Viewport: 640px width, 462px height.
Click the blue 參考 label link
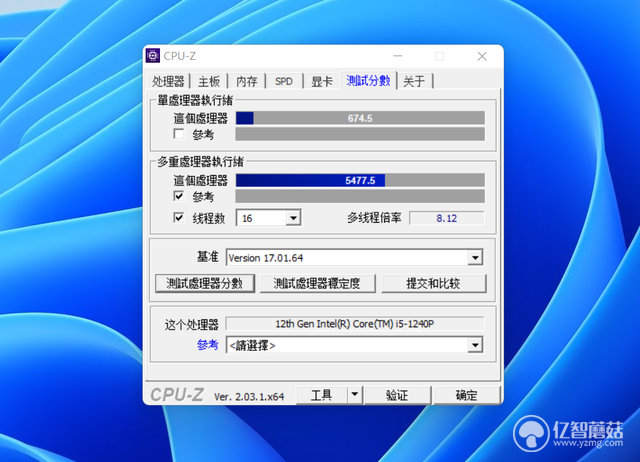[x=207, y=345]
